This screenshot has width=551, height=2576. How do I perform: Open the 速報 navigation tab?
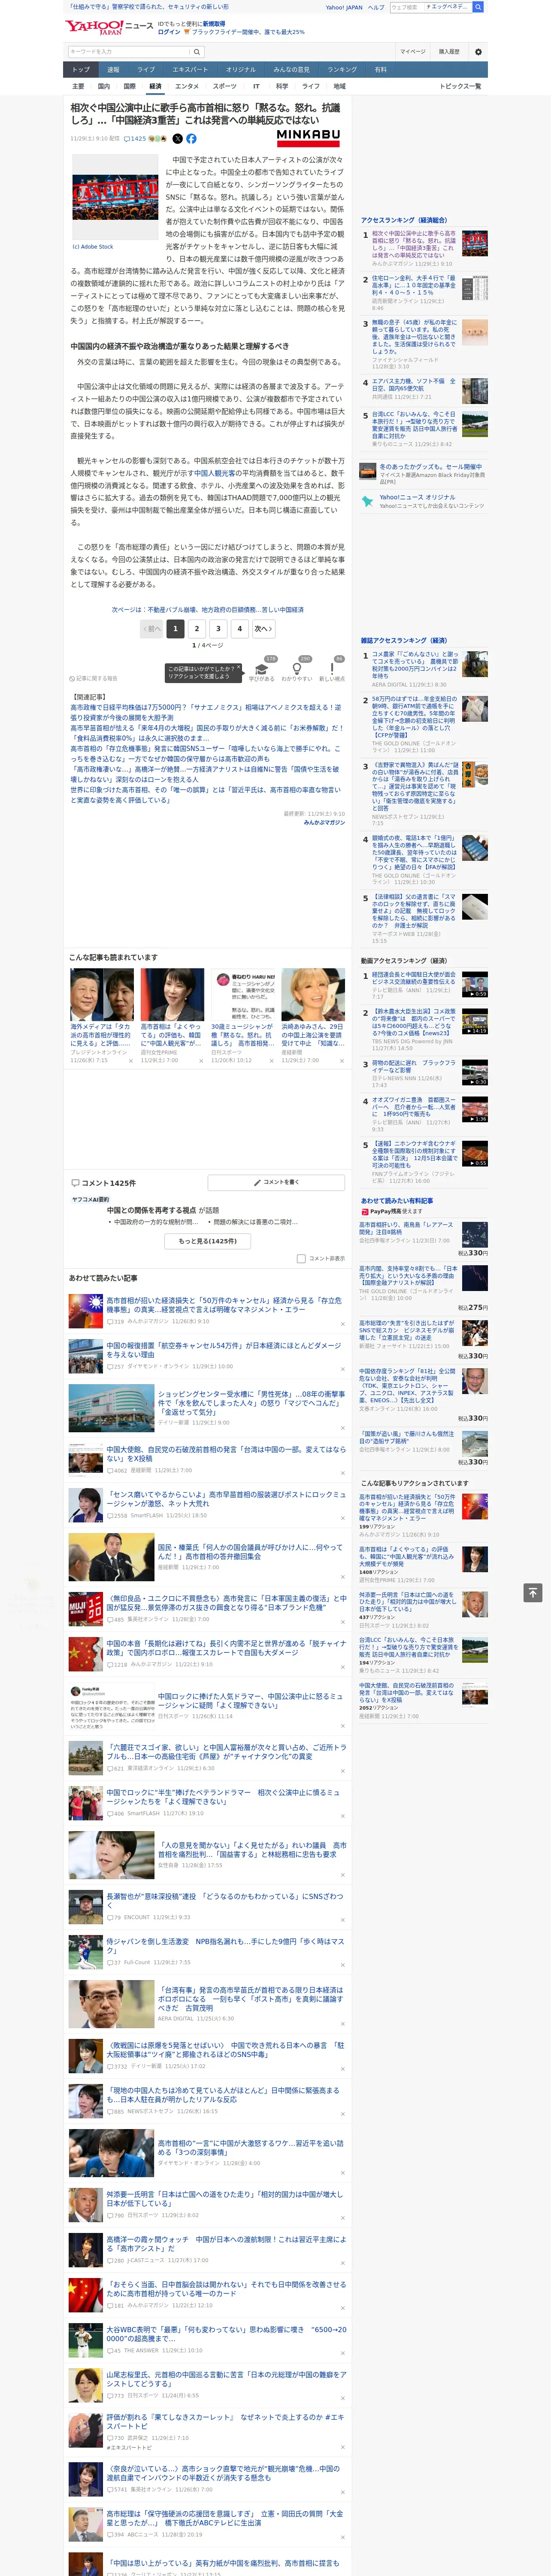pyautogui.click(x=113, y=70)
